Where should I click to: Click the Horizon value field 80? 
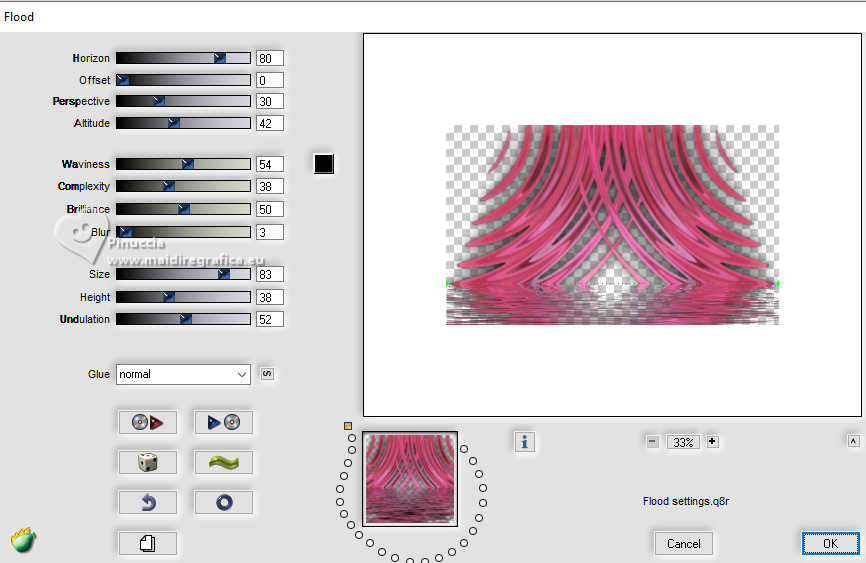tap(270, 58)
